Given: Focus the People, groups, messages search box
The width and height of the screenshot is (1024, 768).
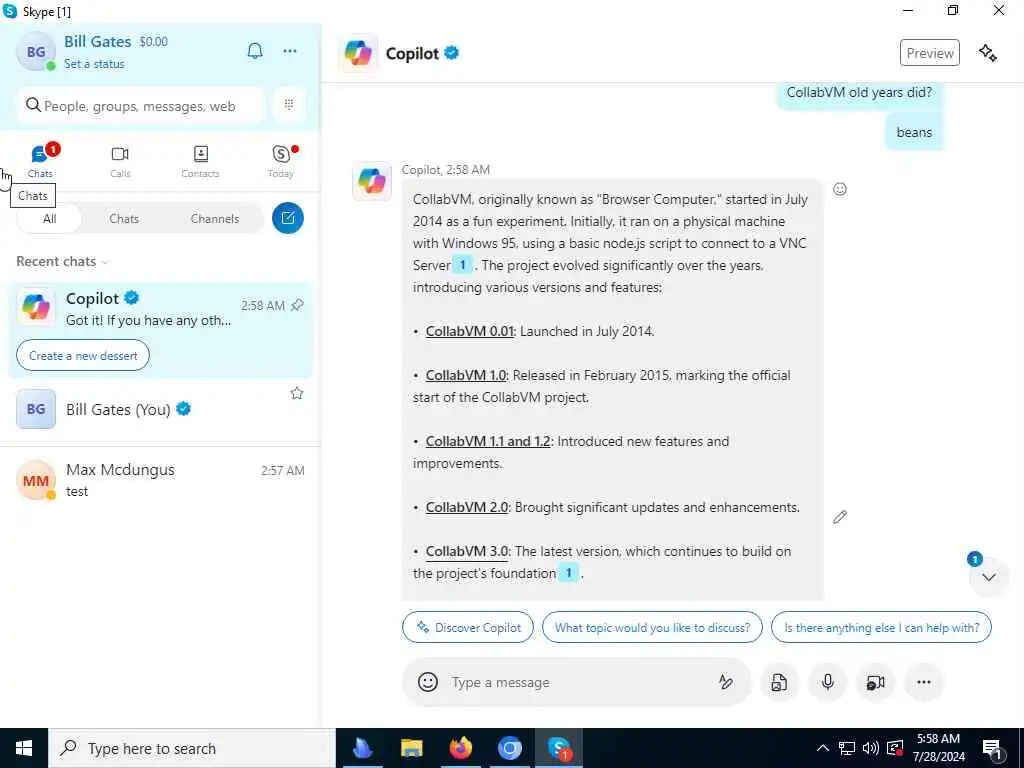Looking at the screenshot, I should [x=140, y=105].
